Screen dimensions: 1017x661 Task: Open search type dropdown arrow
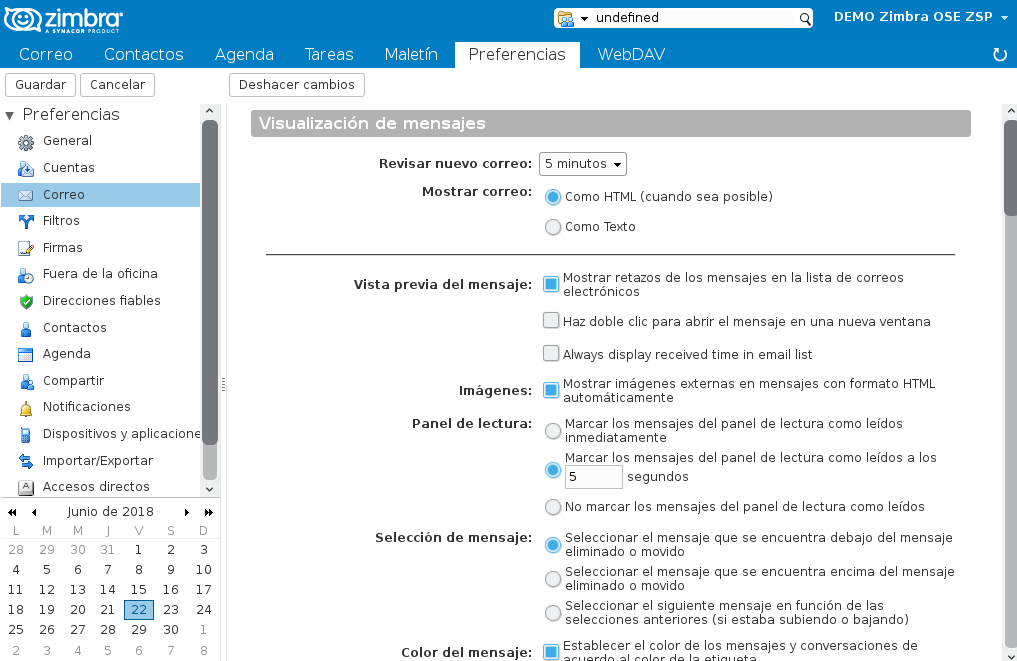coord(584,19)
